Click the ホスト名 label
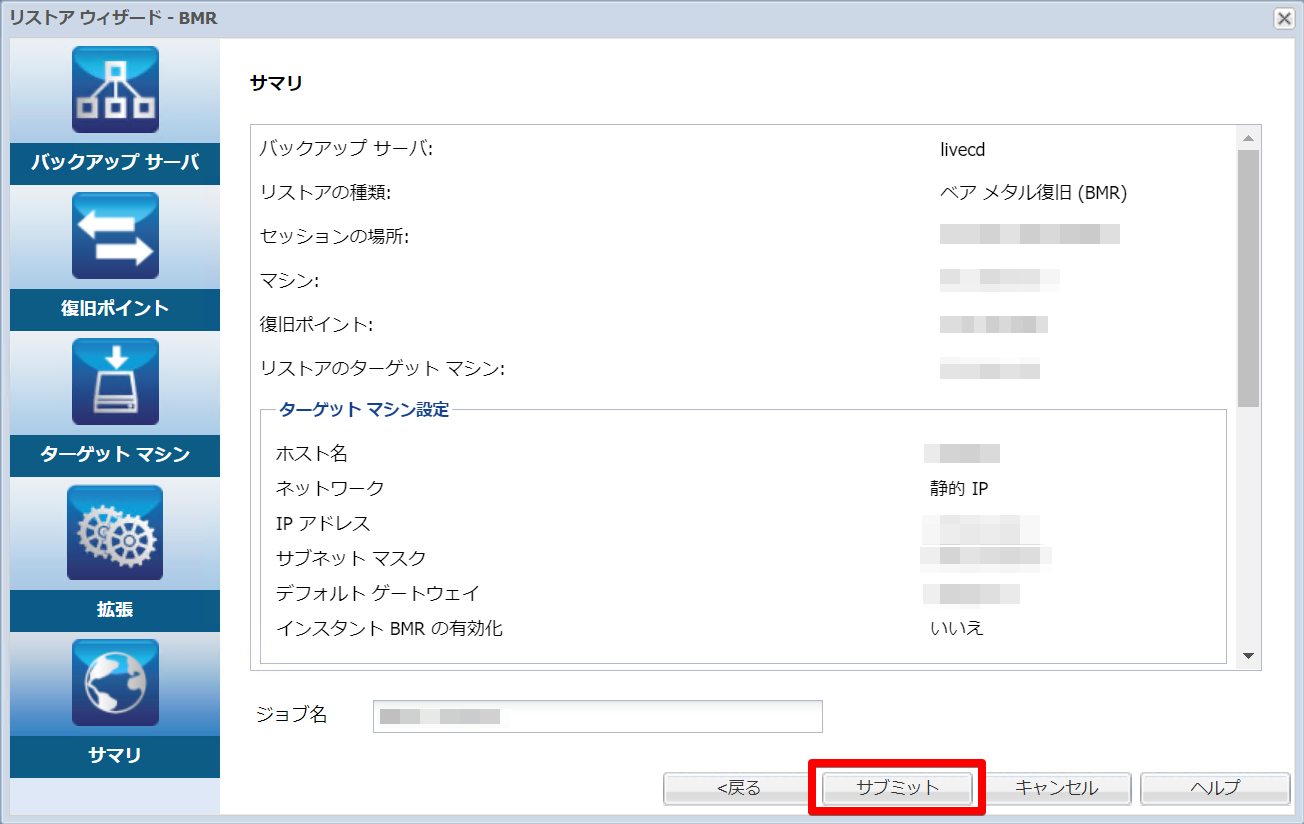 [312, 454]
